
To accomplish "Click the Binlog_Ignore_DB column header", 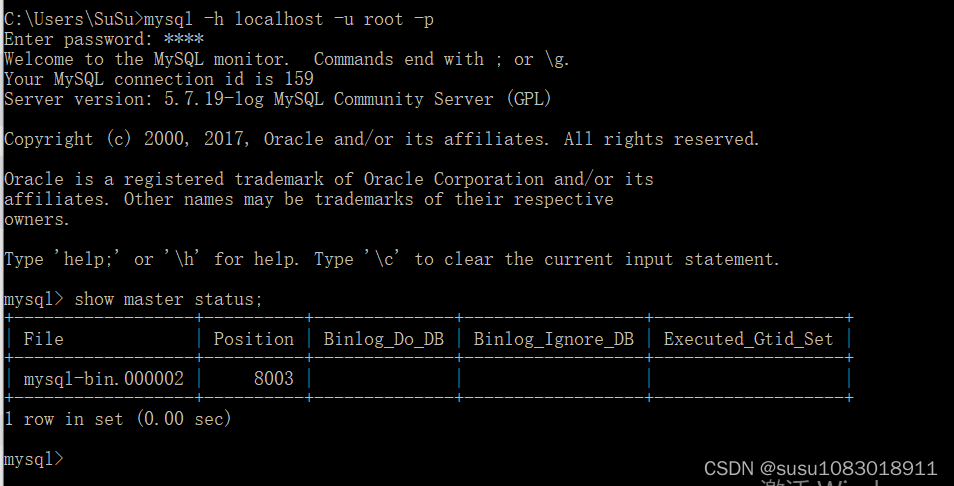I will pos(554,339).
